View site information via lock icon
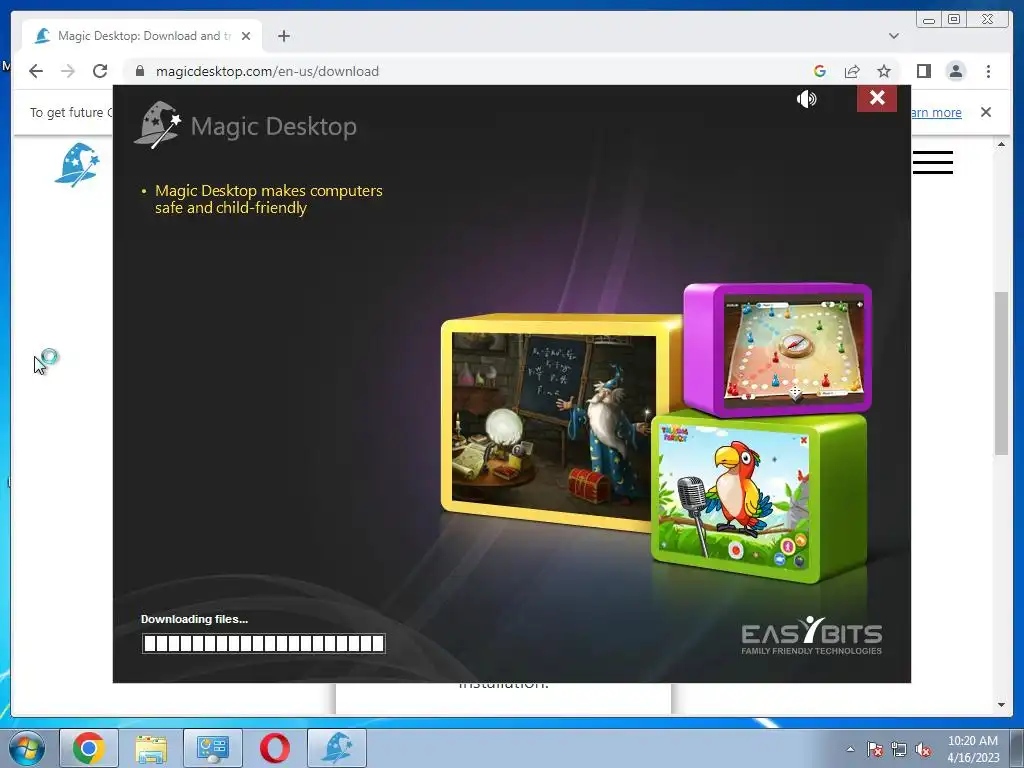This screenshot has width=1024, height=768. (x=140, y=71)
